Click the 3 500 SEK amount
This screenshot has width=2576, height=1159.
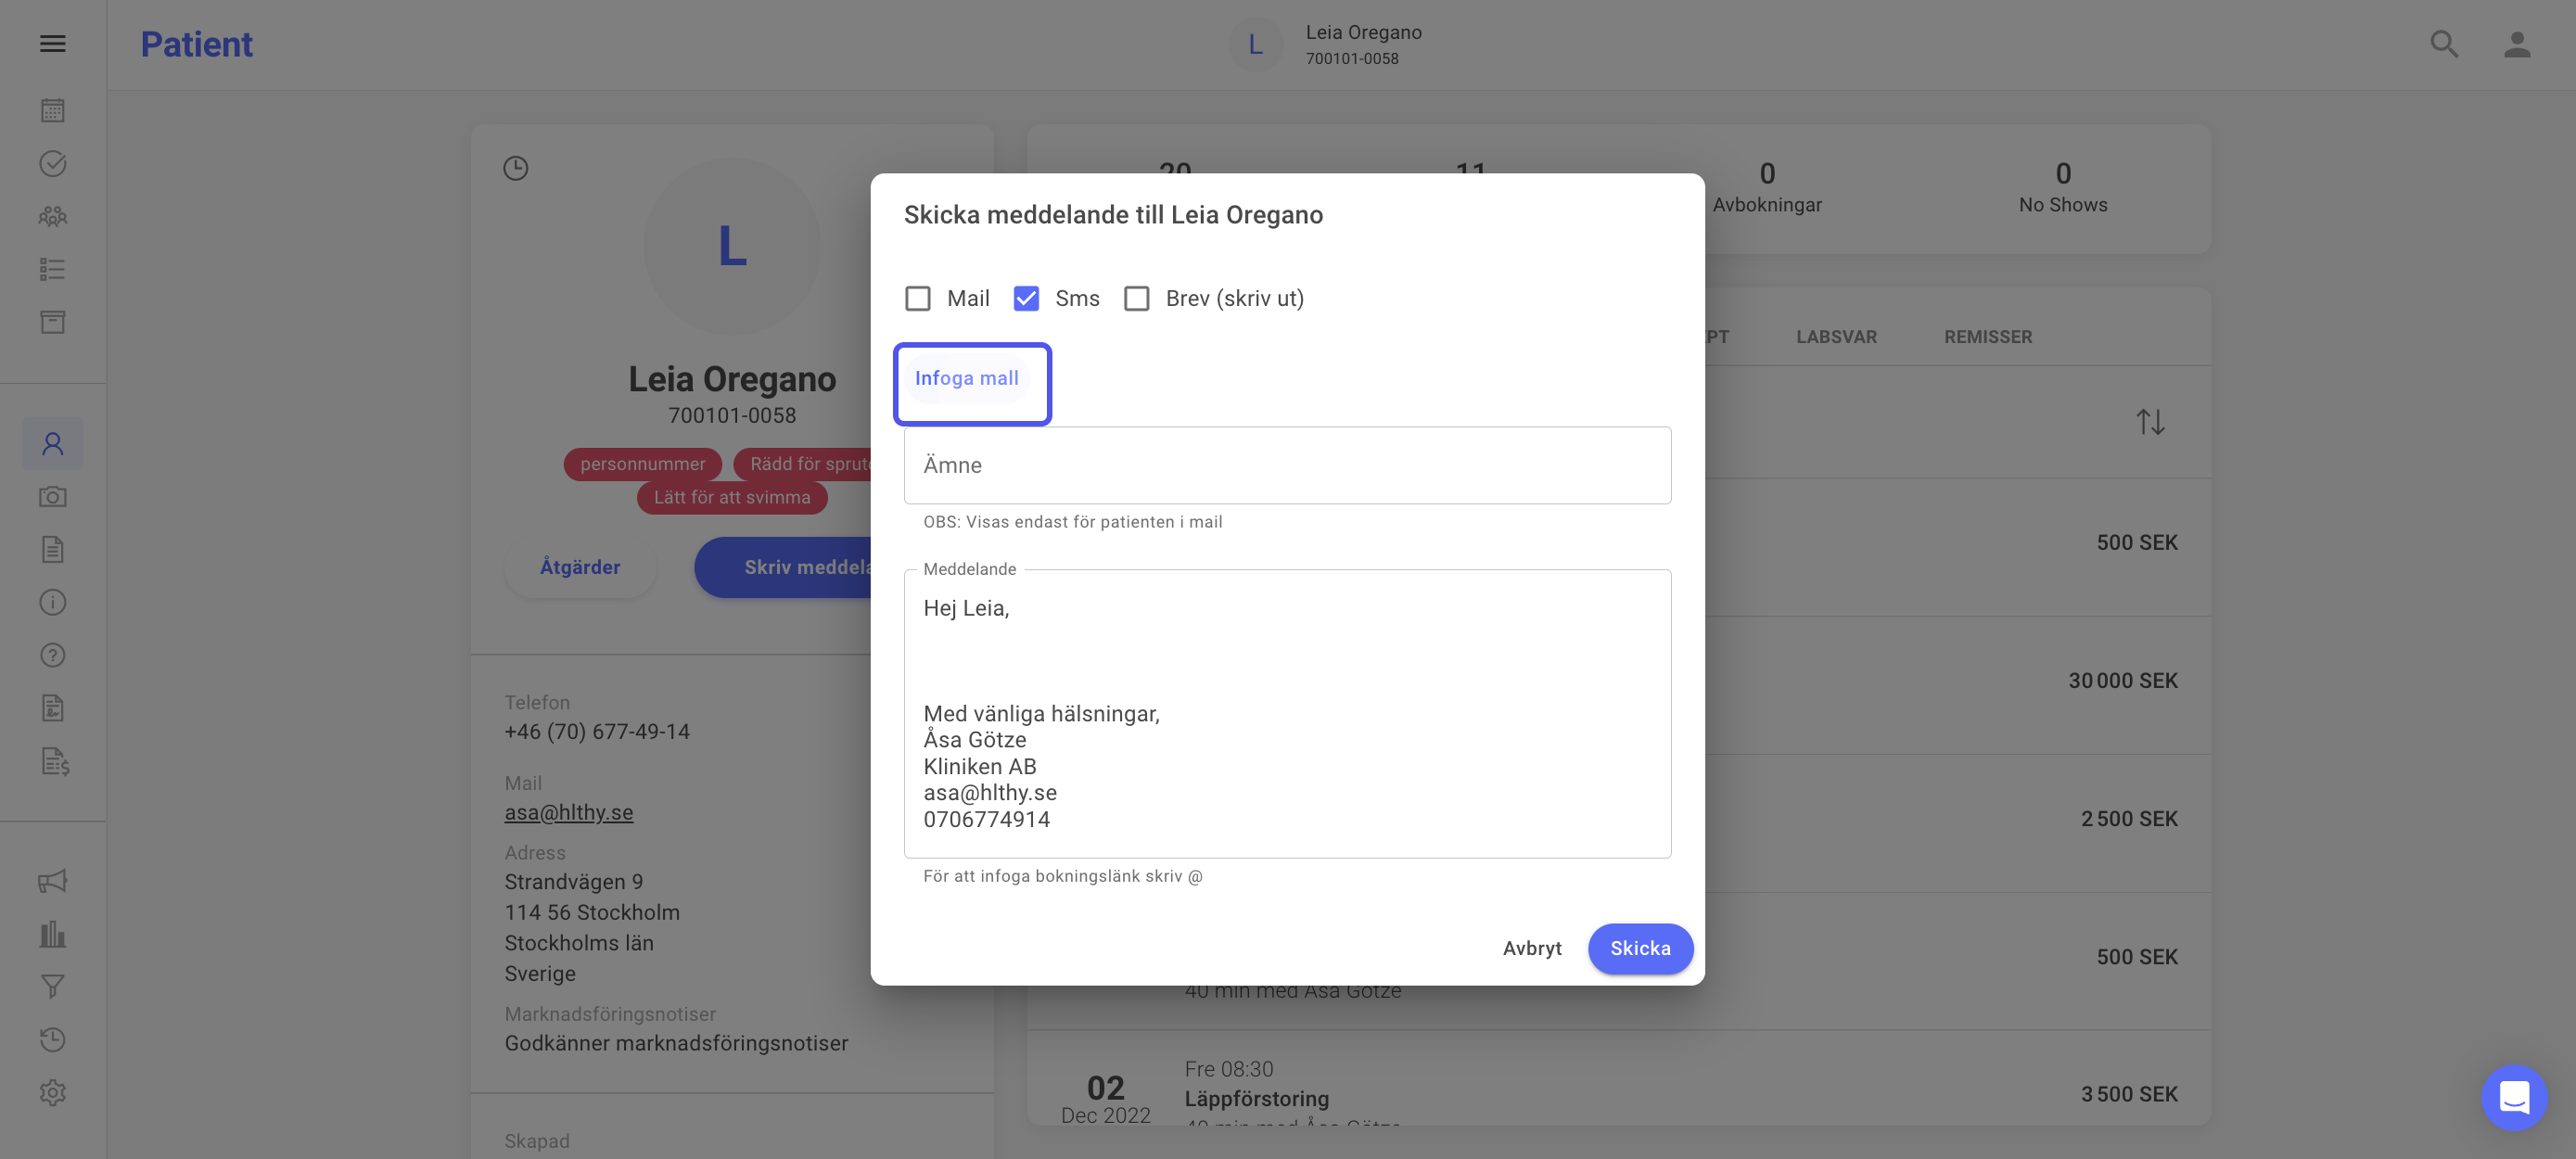tap(2129, 1095)
